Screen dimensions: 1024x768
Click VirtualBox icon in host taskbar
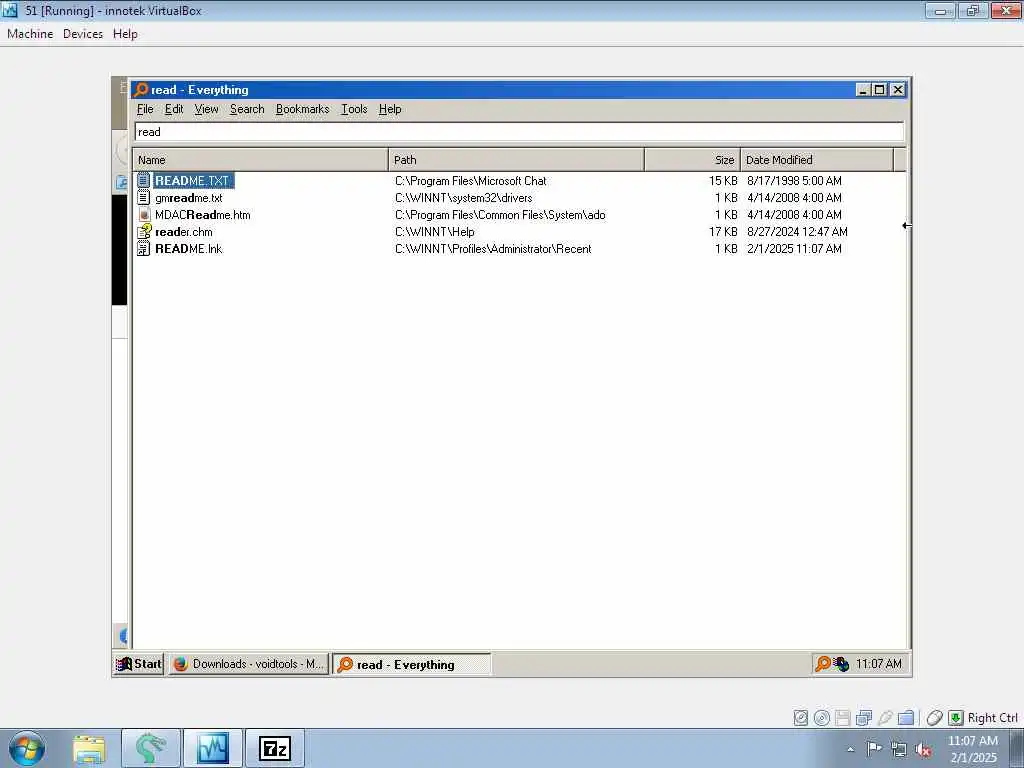coord(213,748)
